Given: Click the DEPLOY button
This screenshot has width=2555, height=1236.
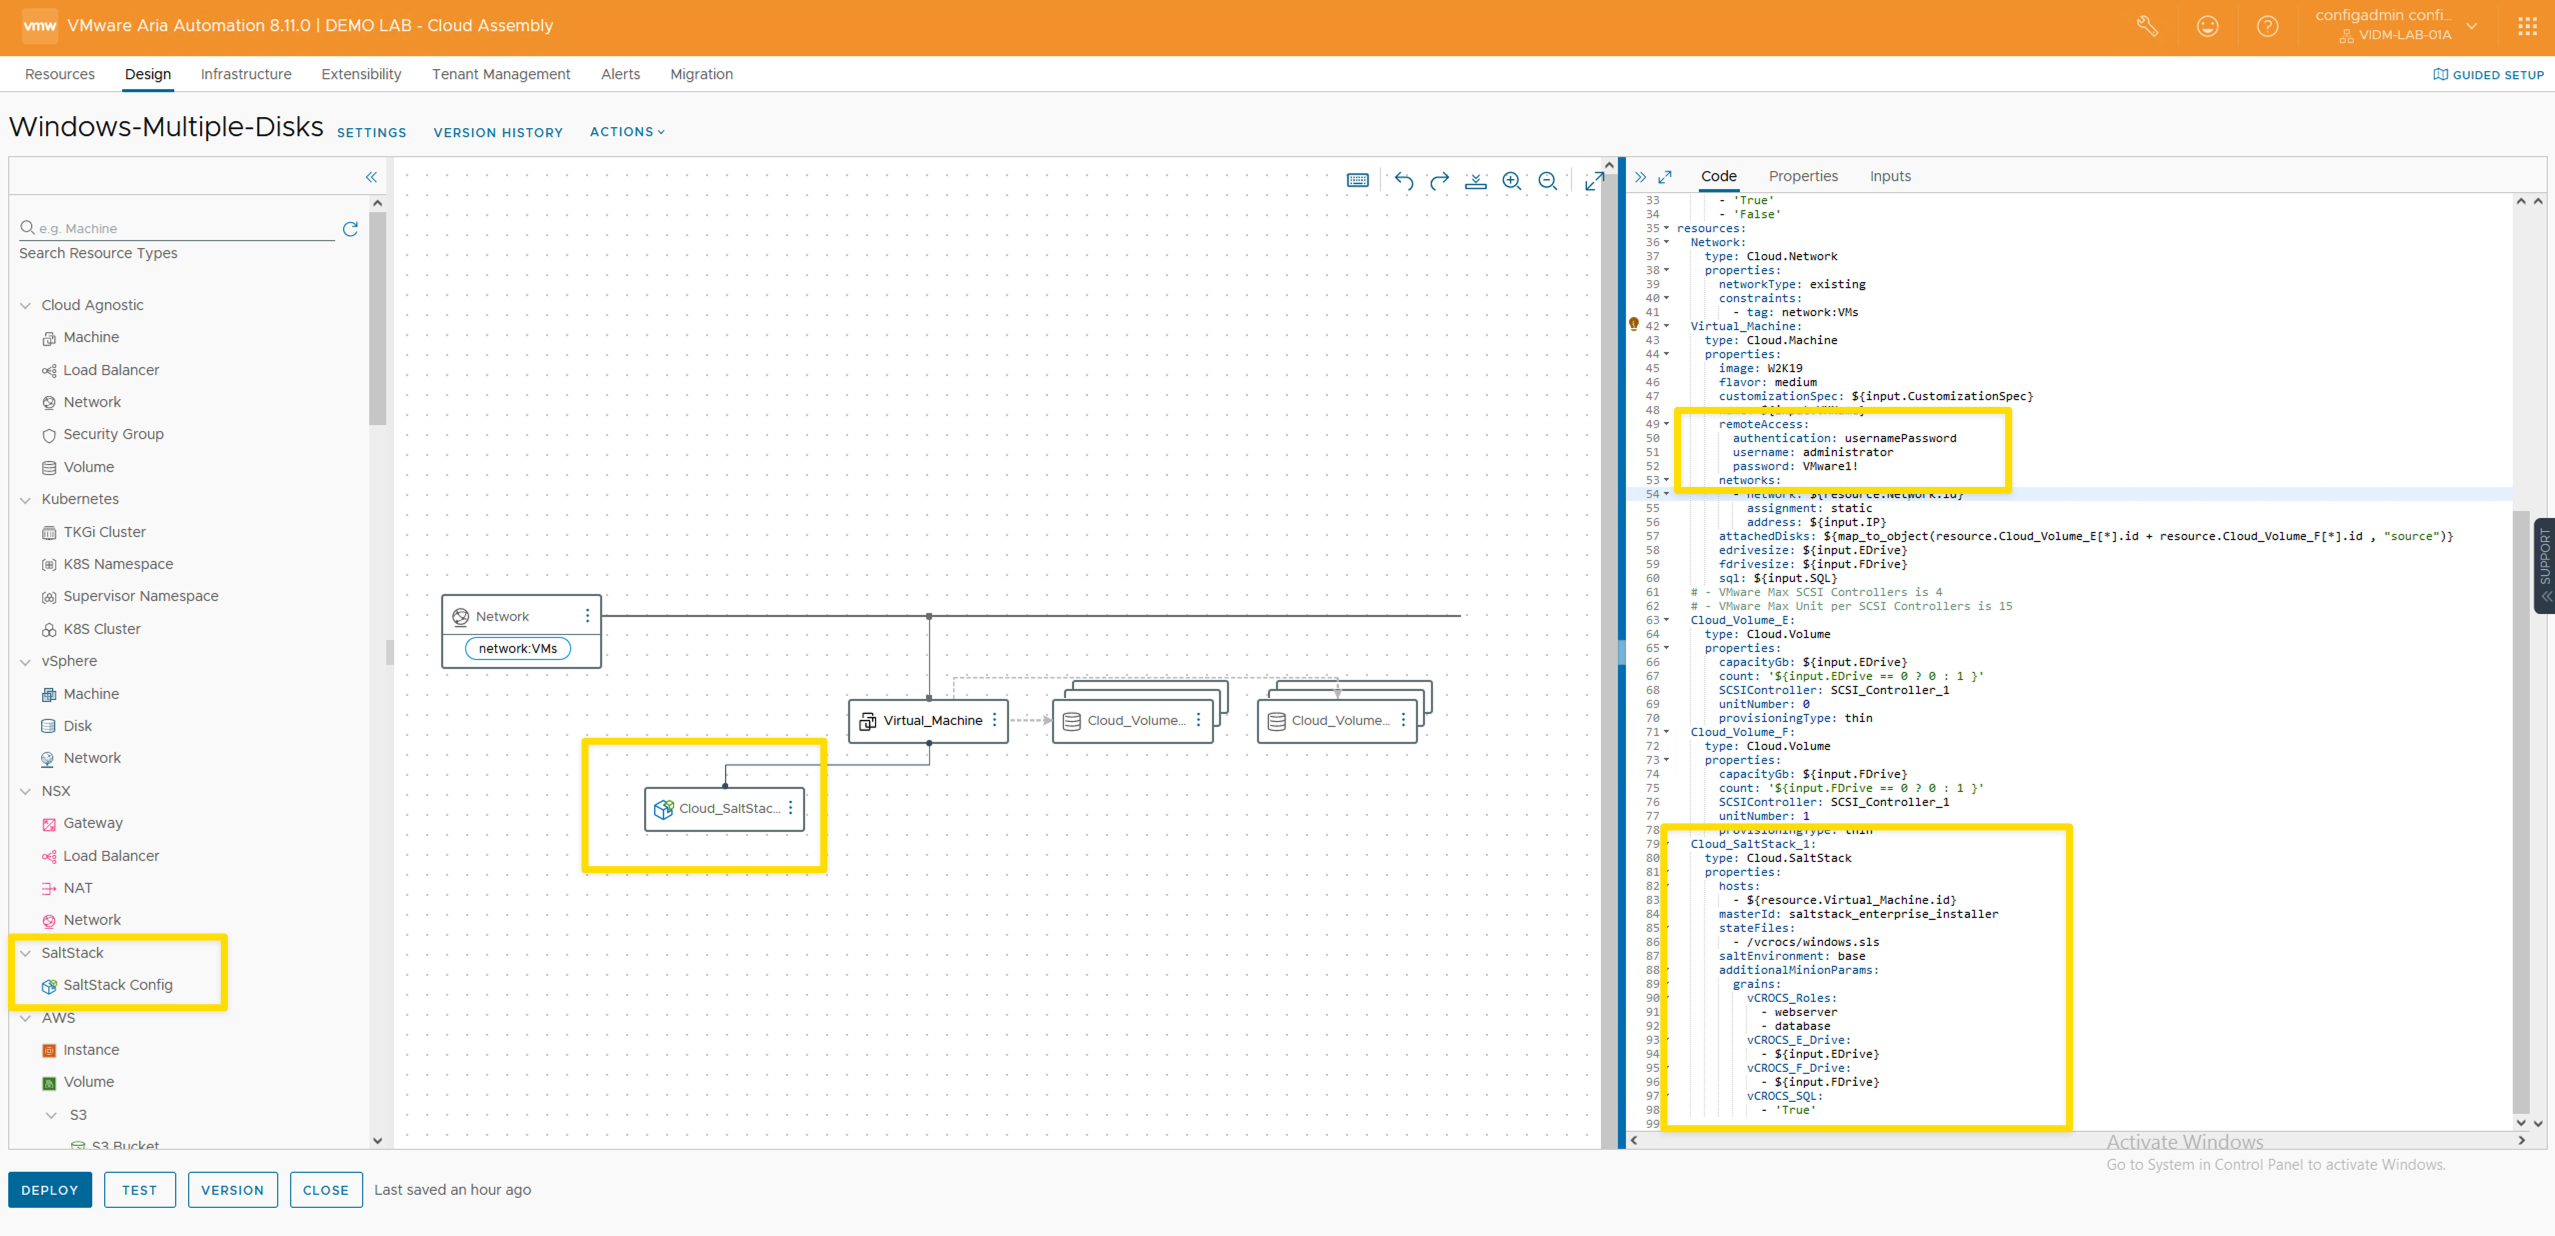Looking at the screenshot, I should (50, 1189).
